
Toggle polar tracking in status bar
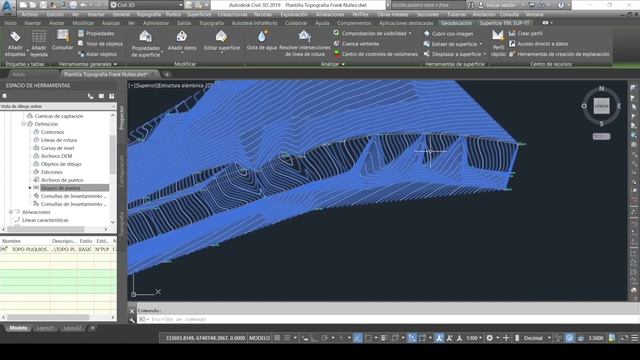325,338
